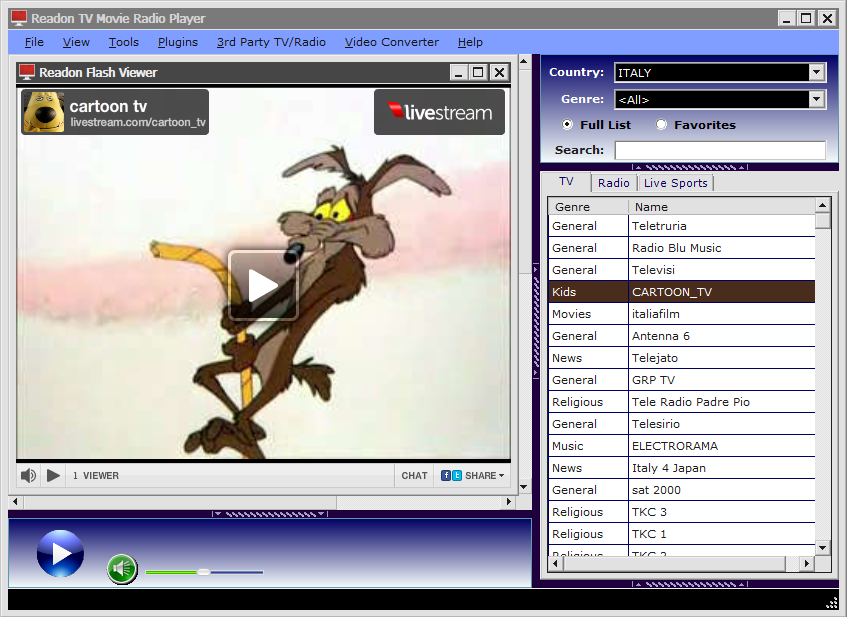Viewport: 847px width, 617px height.
Task: Click channel list scroll up arrow
Action: (x=822, y=205)
